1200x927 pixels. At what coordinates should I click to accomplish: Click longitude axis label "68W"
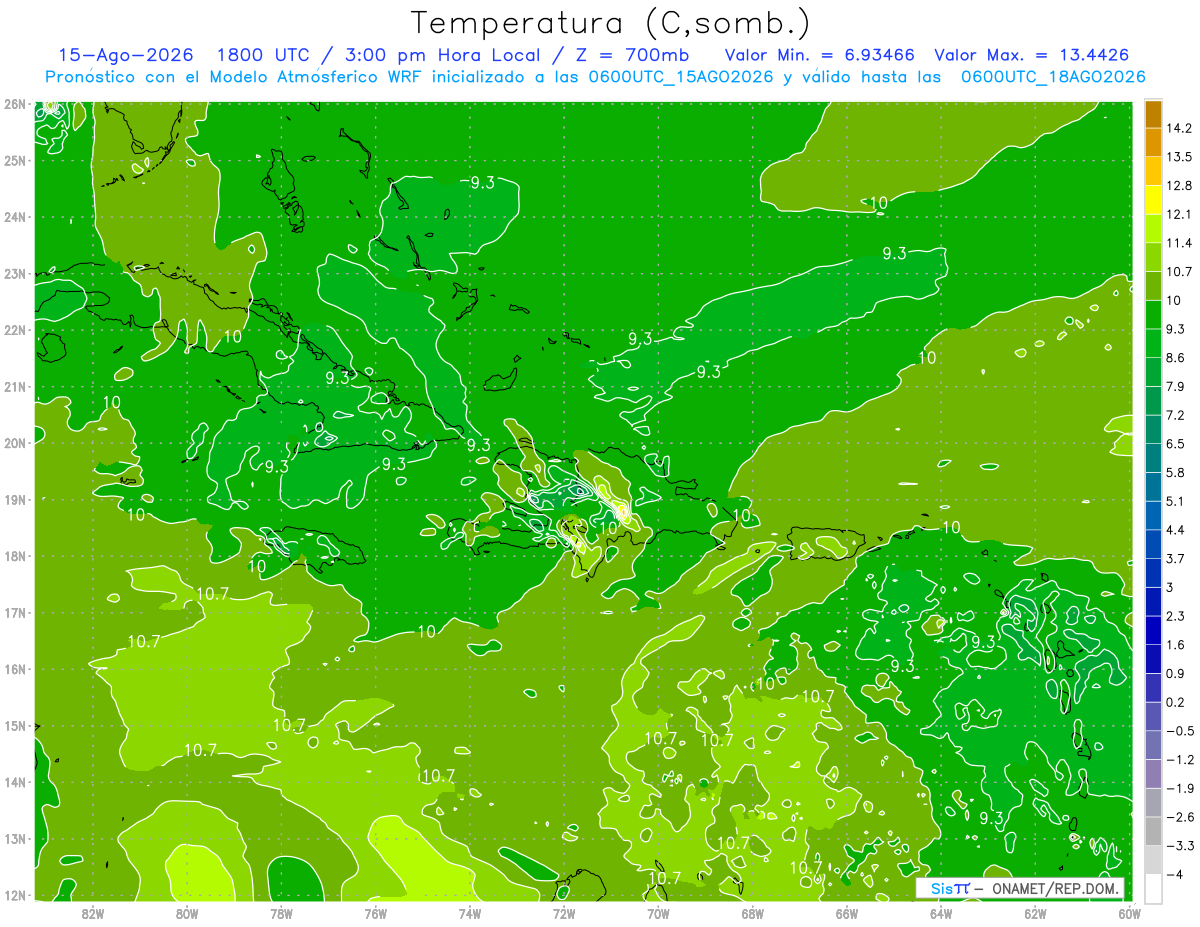[753, 912]
